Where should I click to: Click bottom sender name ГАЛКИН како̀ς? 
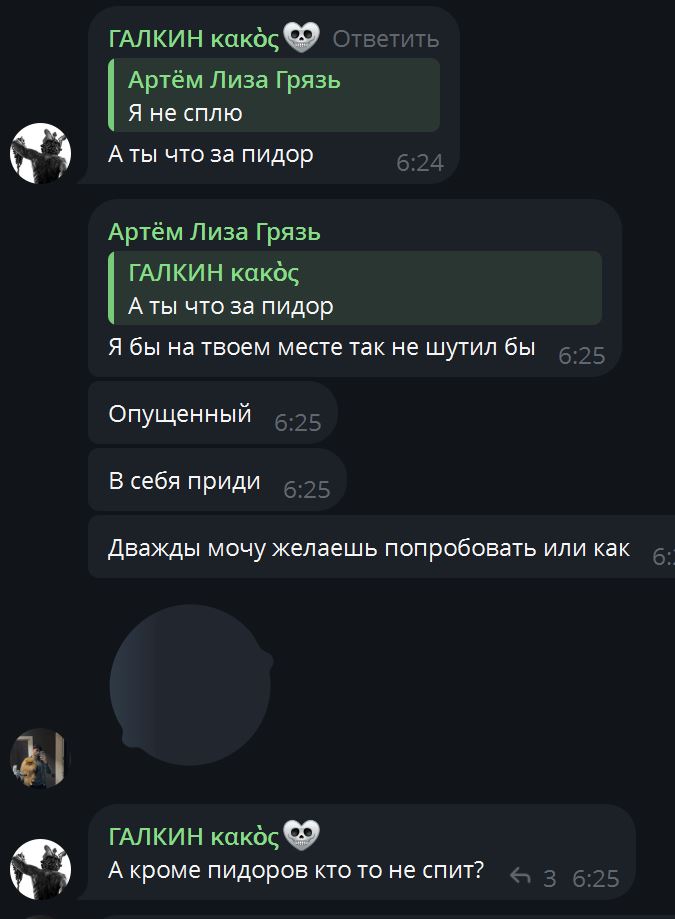(x=194, y=837)
